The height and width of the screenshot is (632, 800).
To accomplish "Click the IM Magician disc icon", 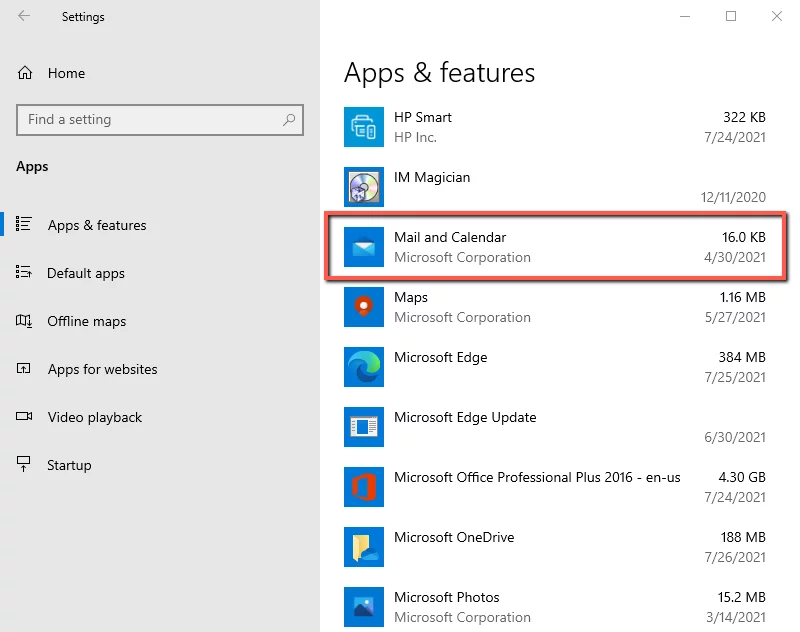I will point(364,187).
